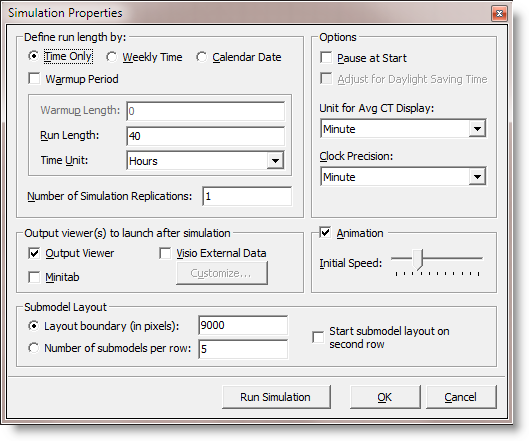Check the Pause at Start option
This screenshot has height=441, width=529.
[x=326, y=57]
